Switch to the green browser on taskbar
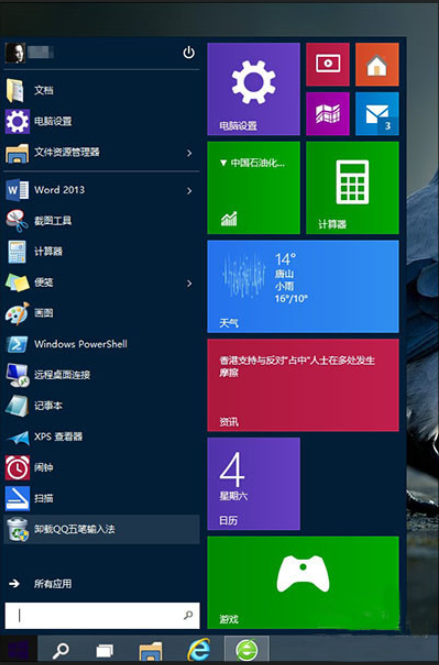This screenshot has width=439, height=665. coord(246,649)
